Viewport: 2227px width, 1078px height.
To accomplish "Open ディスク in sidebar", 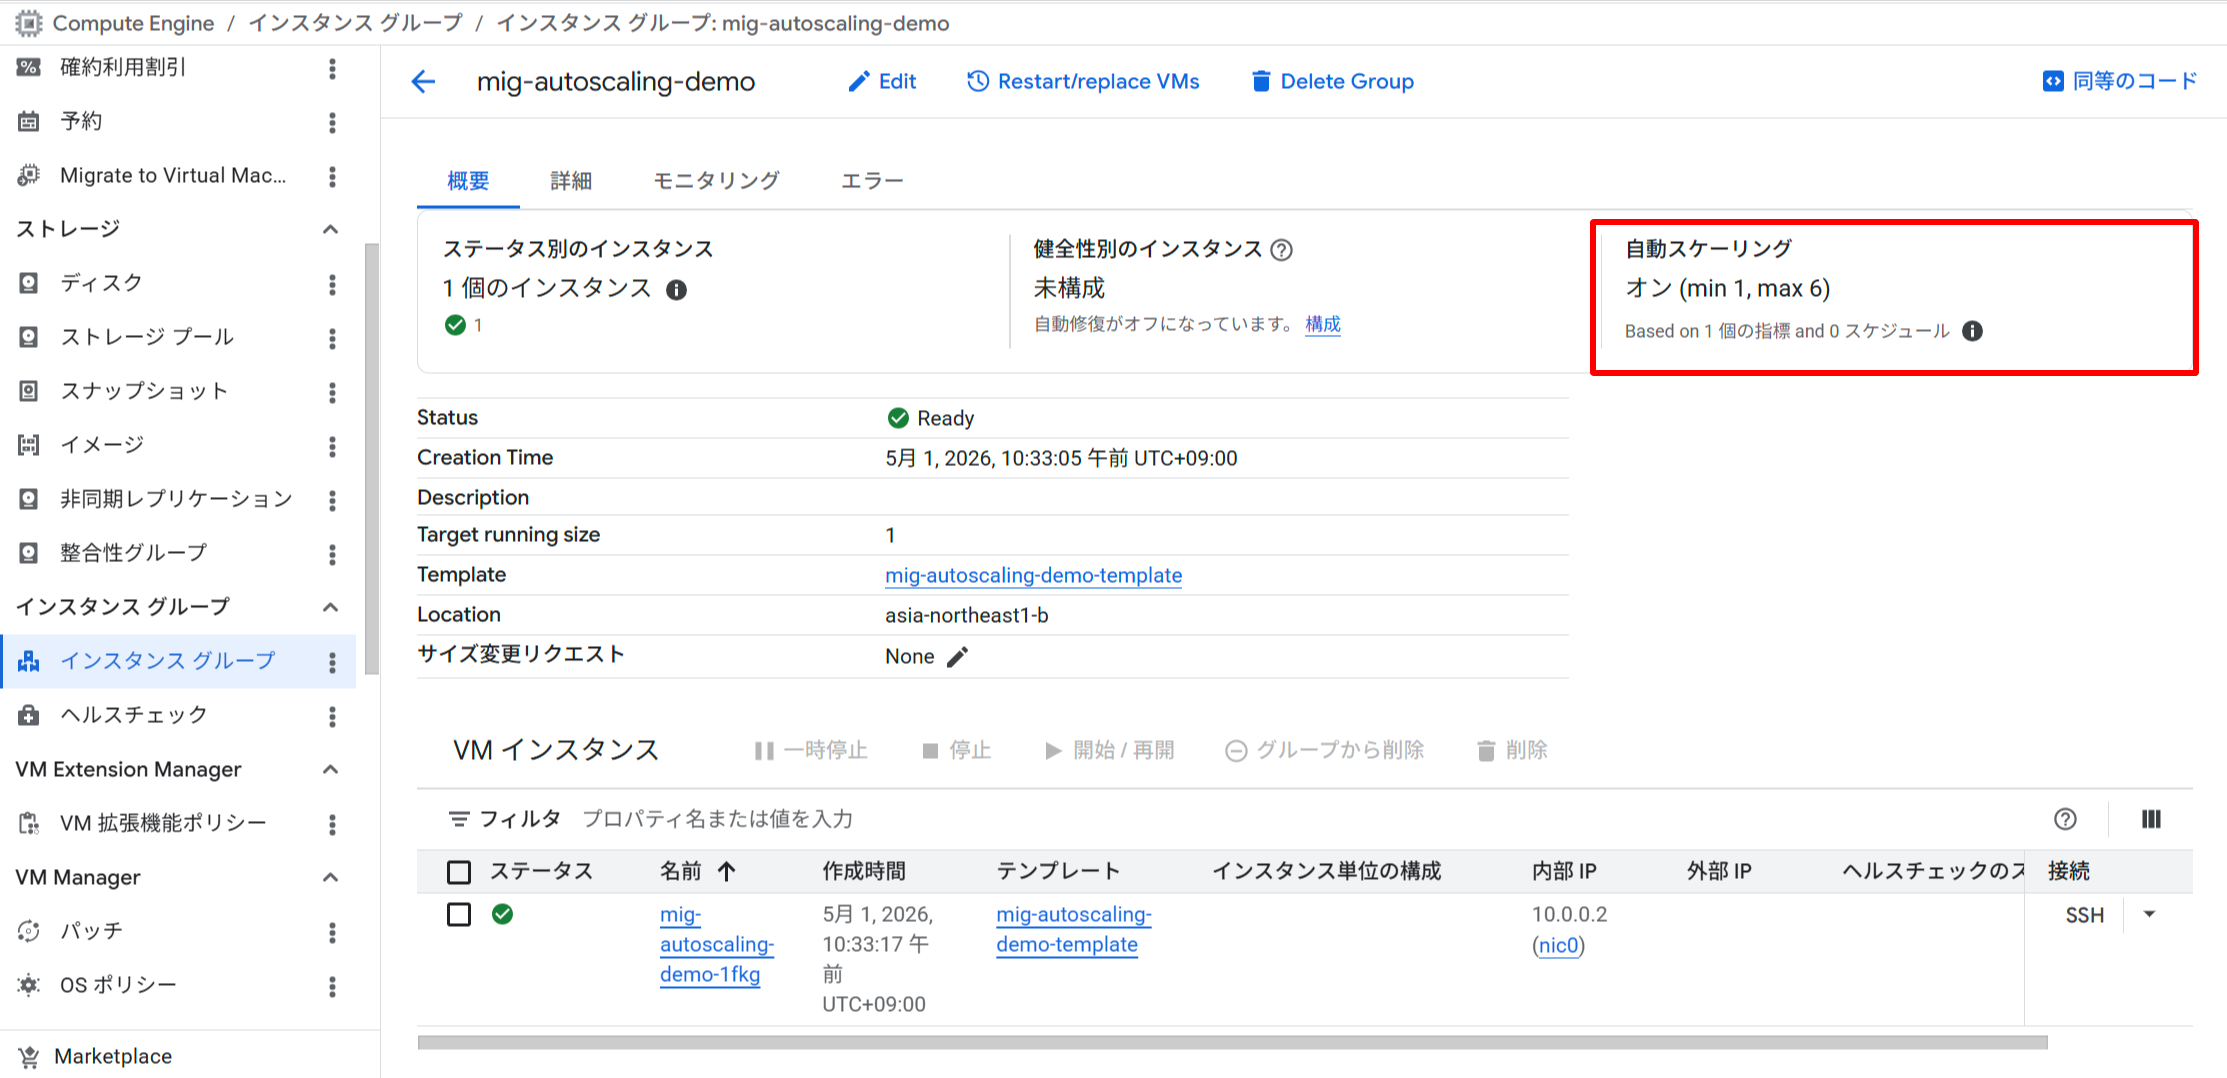I will [101, 283].
